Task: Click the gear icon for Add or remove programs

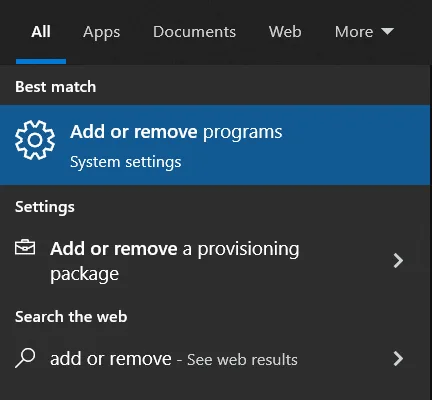Action: tap(35, 140)
